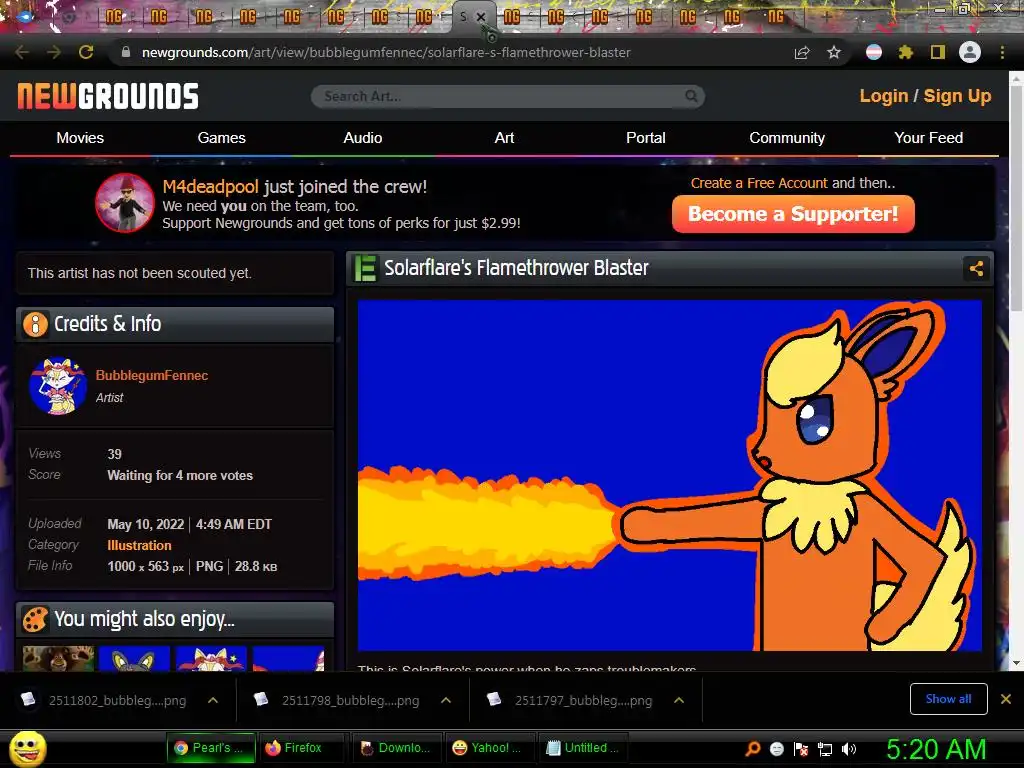Screen dimensions: 1024x768
Task: Expand options for 2511802_bubbleg download
Action: [x=213, y=700]
